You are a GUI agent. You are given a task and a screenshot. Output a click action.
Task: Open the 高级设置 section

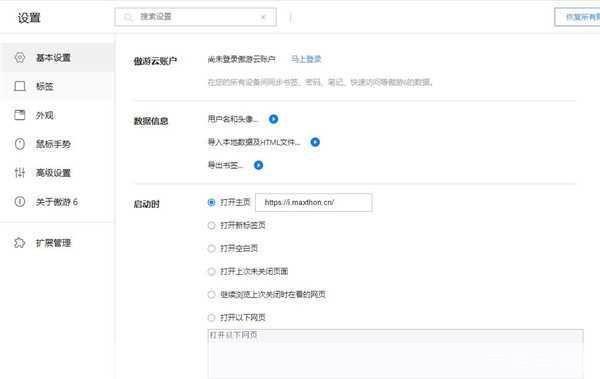pyautogui.click(x=57, y=173)
